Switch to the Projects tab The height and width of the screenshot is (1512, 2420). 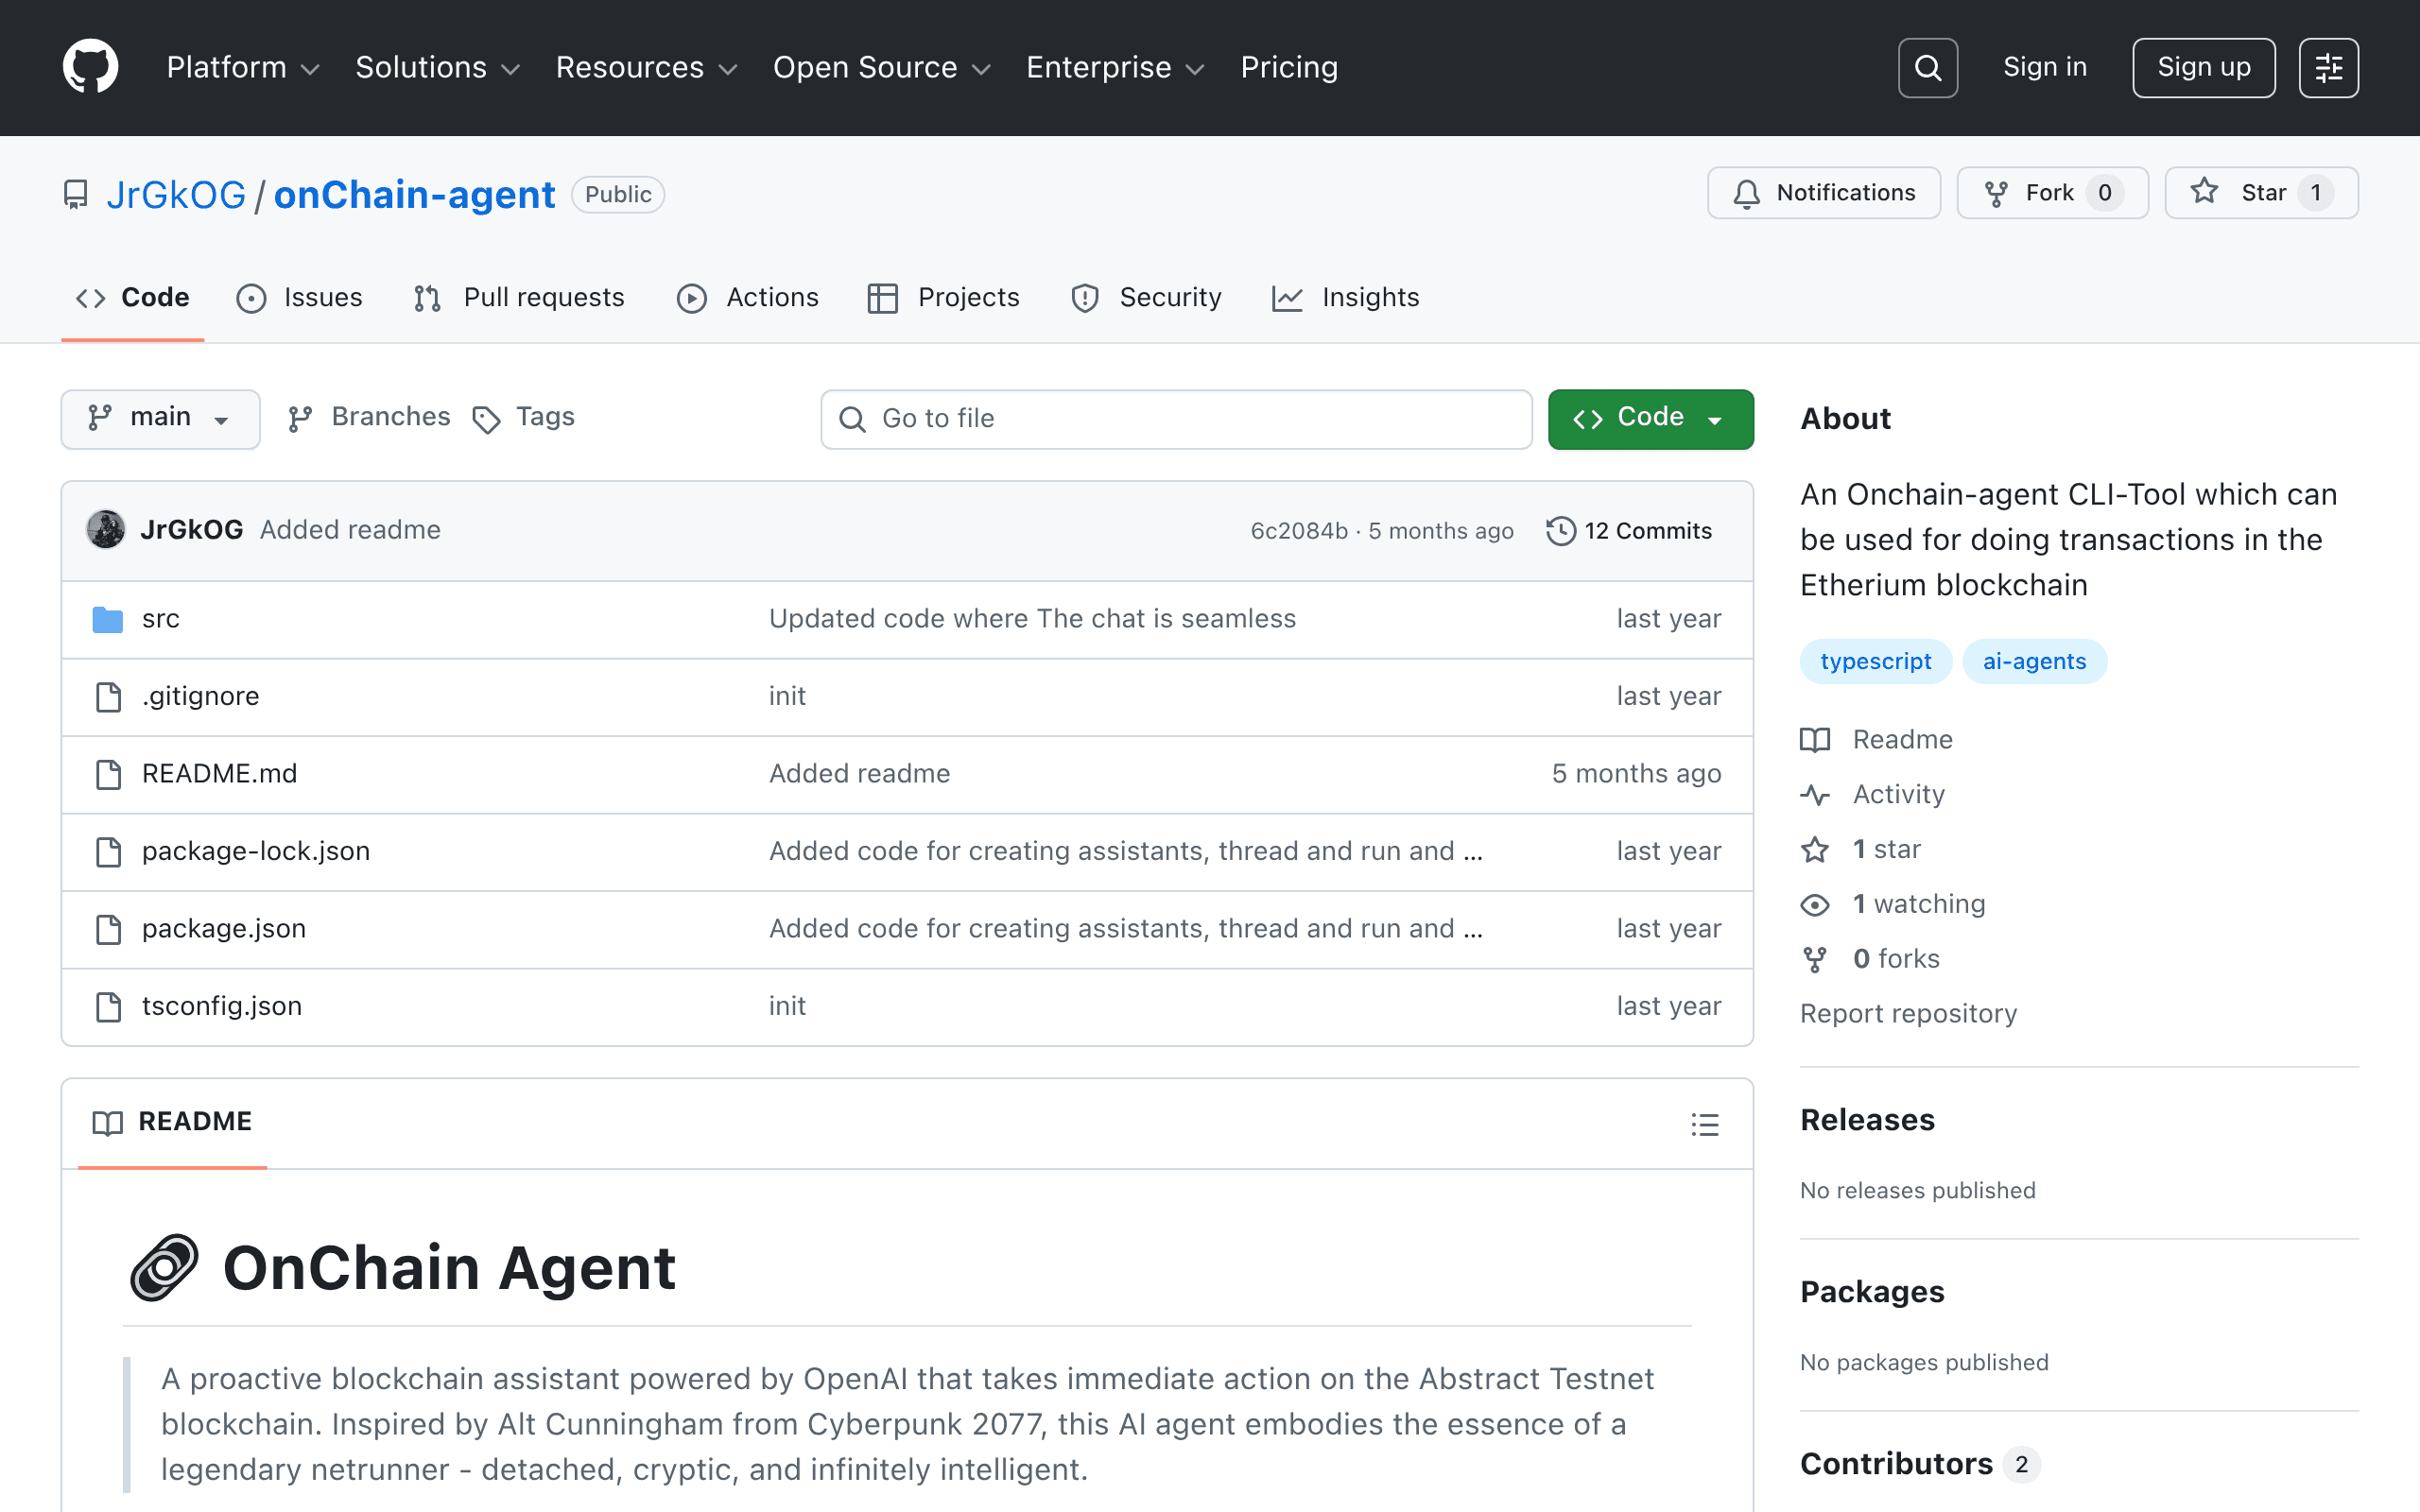(944, 298)
